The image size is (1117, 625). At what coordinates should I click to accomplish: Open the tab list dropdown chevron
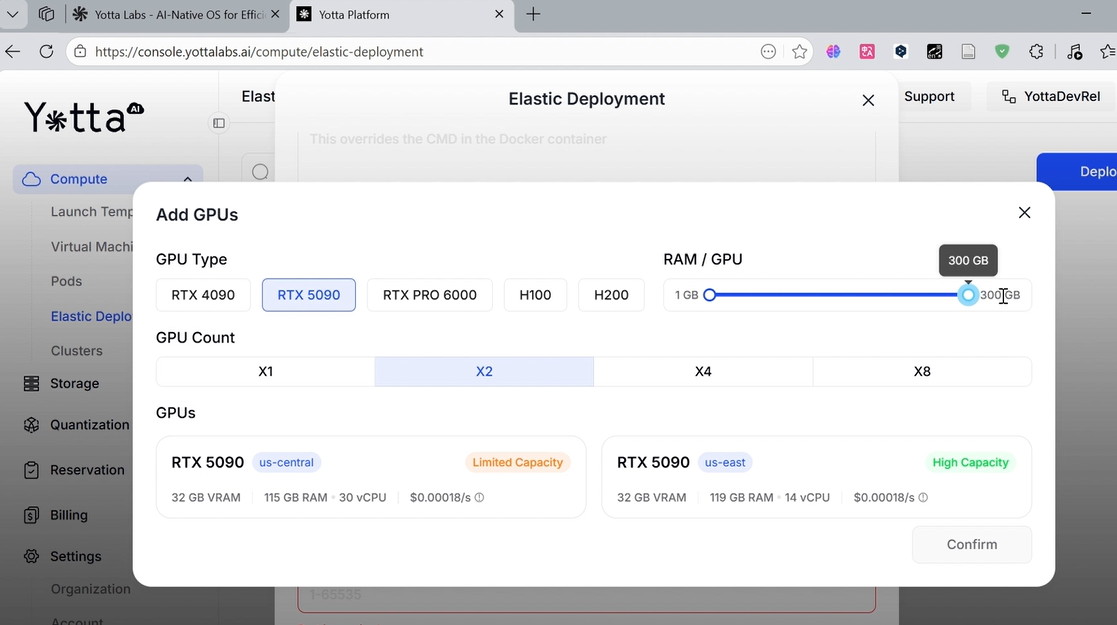pos(13,14)
